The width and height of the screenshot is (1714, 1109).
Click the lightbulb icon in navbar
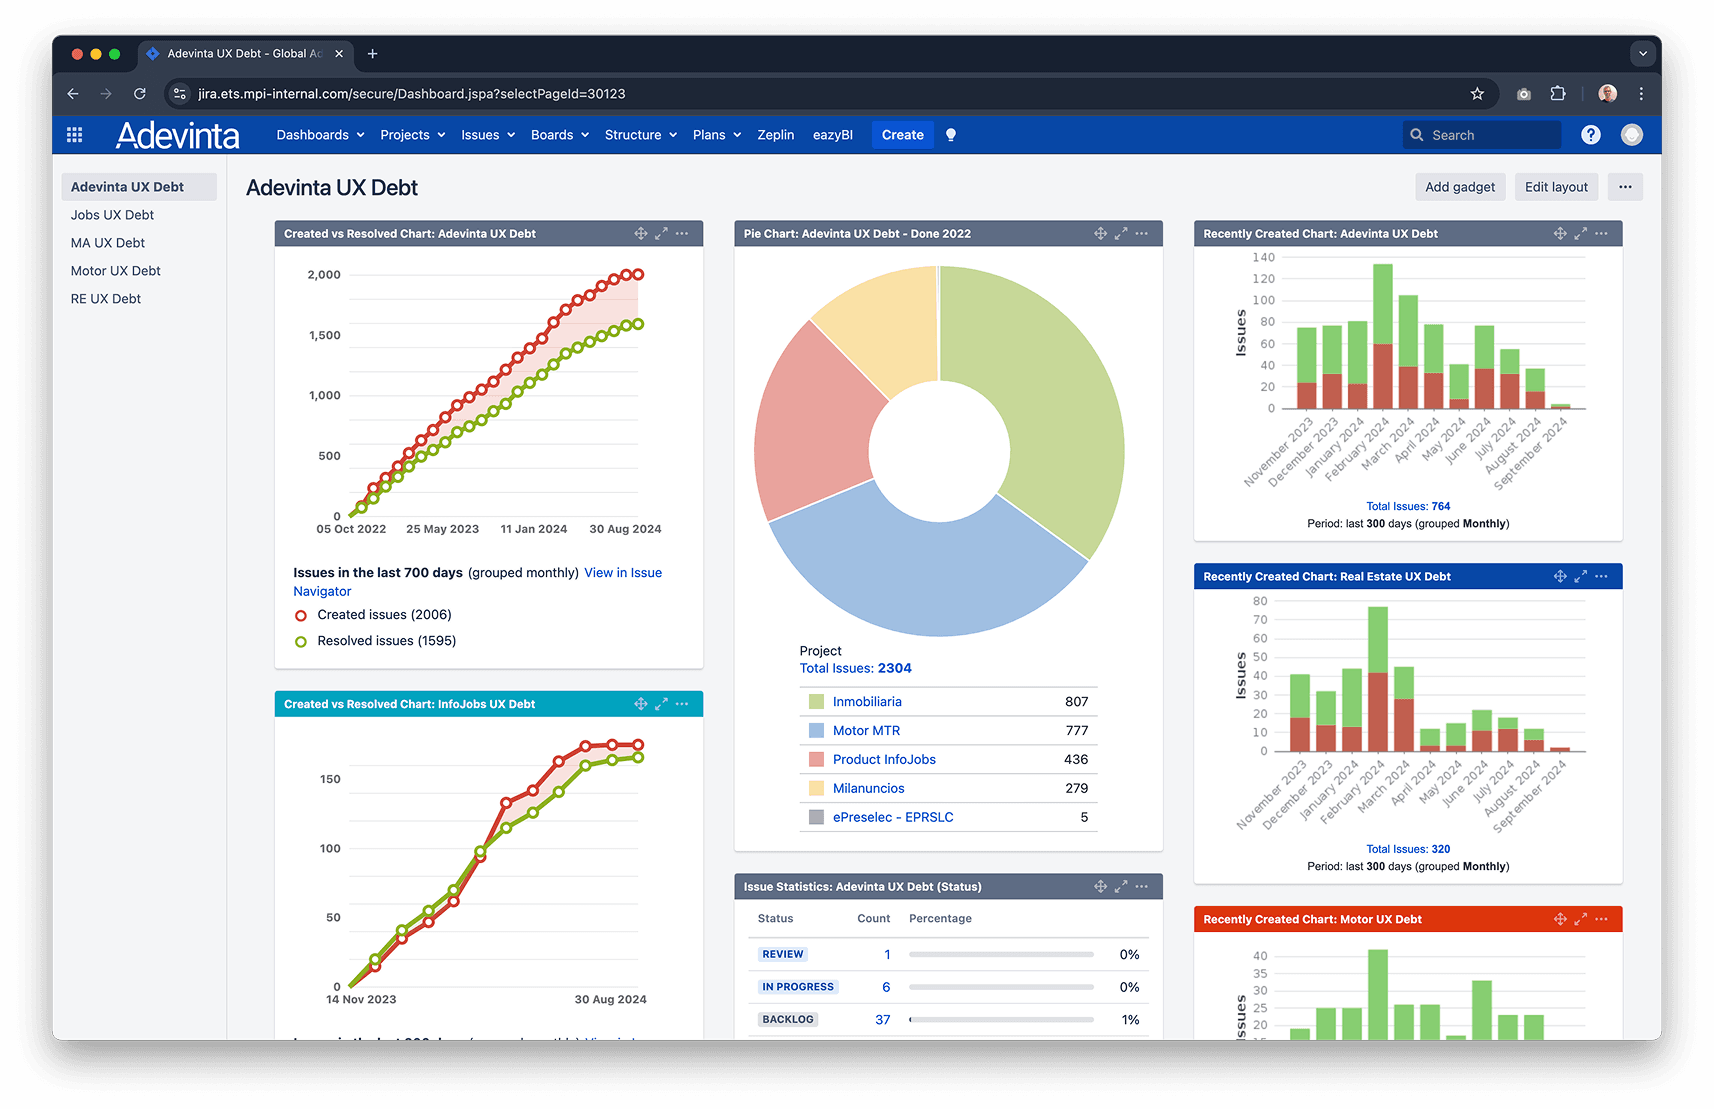[x=951, y=135]
